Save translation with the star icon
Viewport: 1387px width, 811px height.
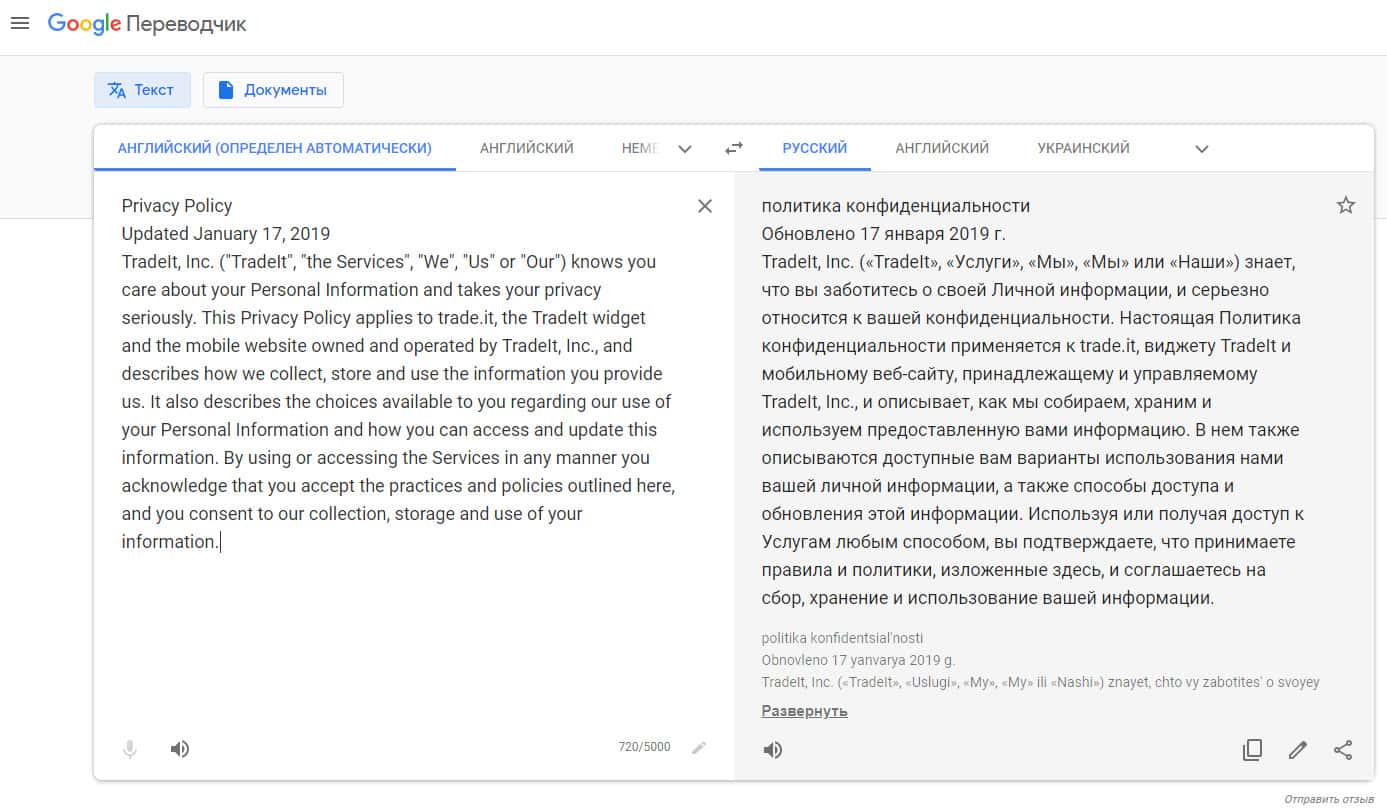[1346, 206]
